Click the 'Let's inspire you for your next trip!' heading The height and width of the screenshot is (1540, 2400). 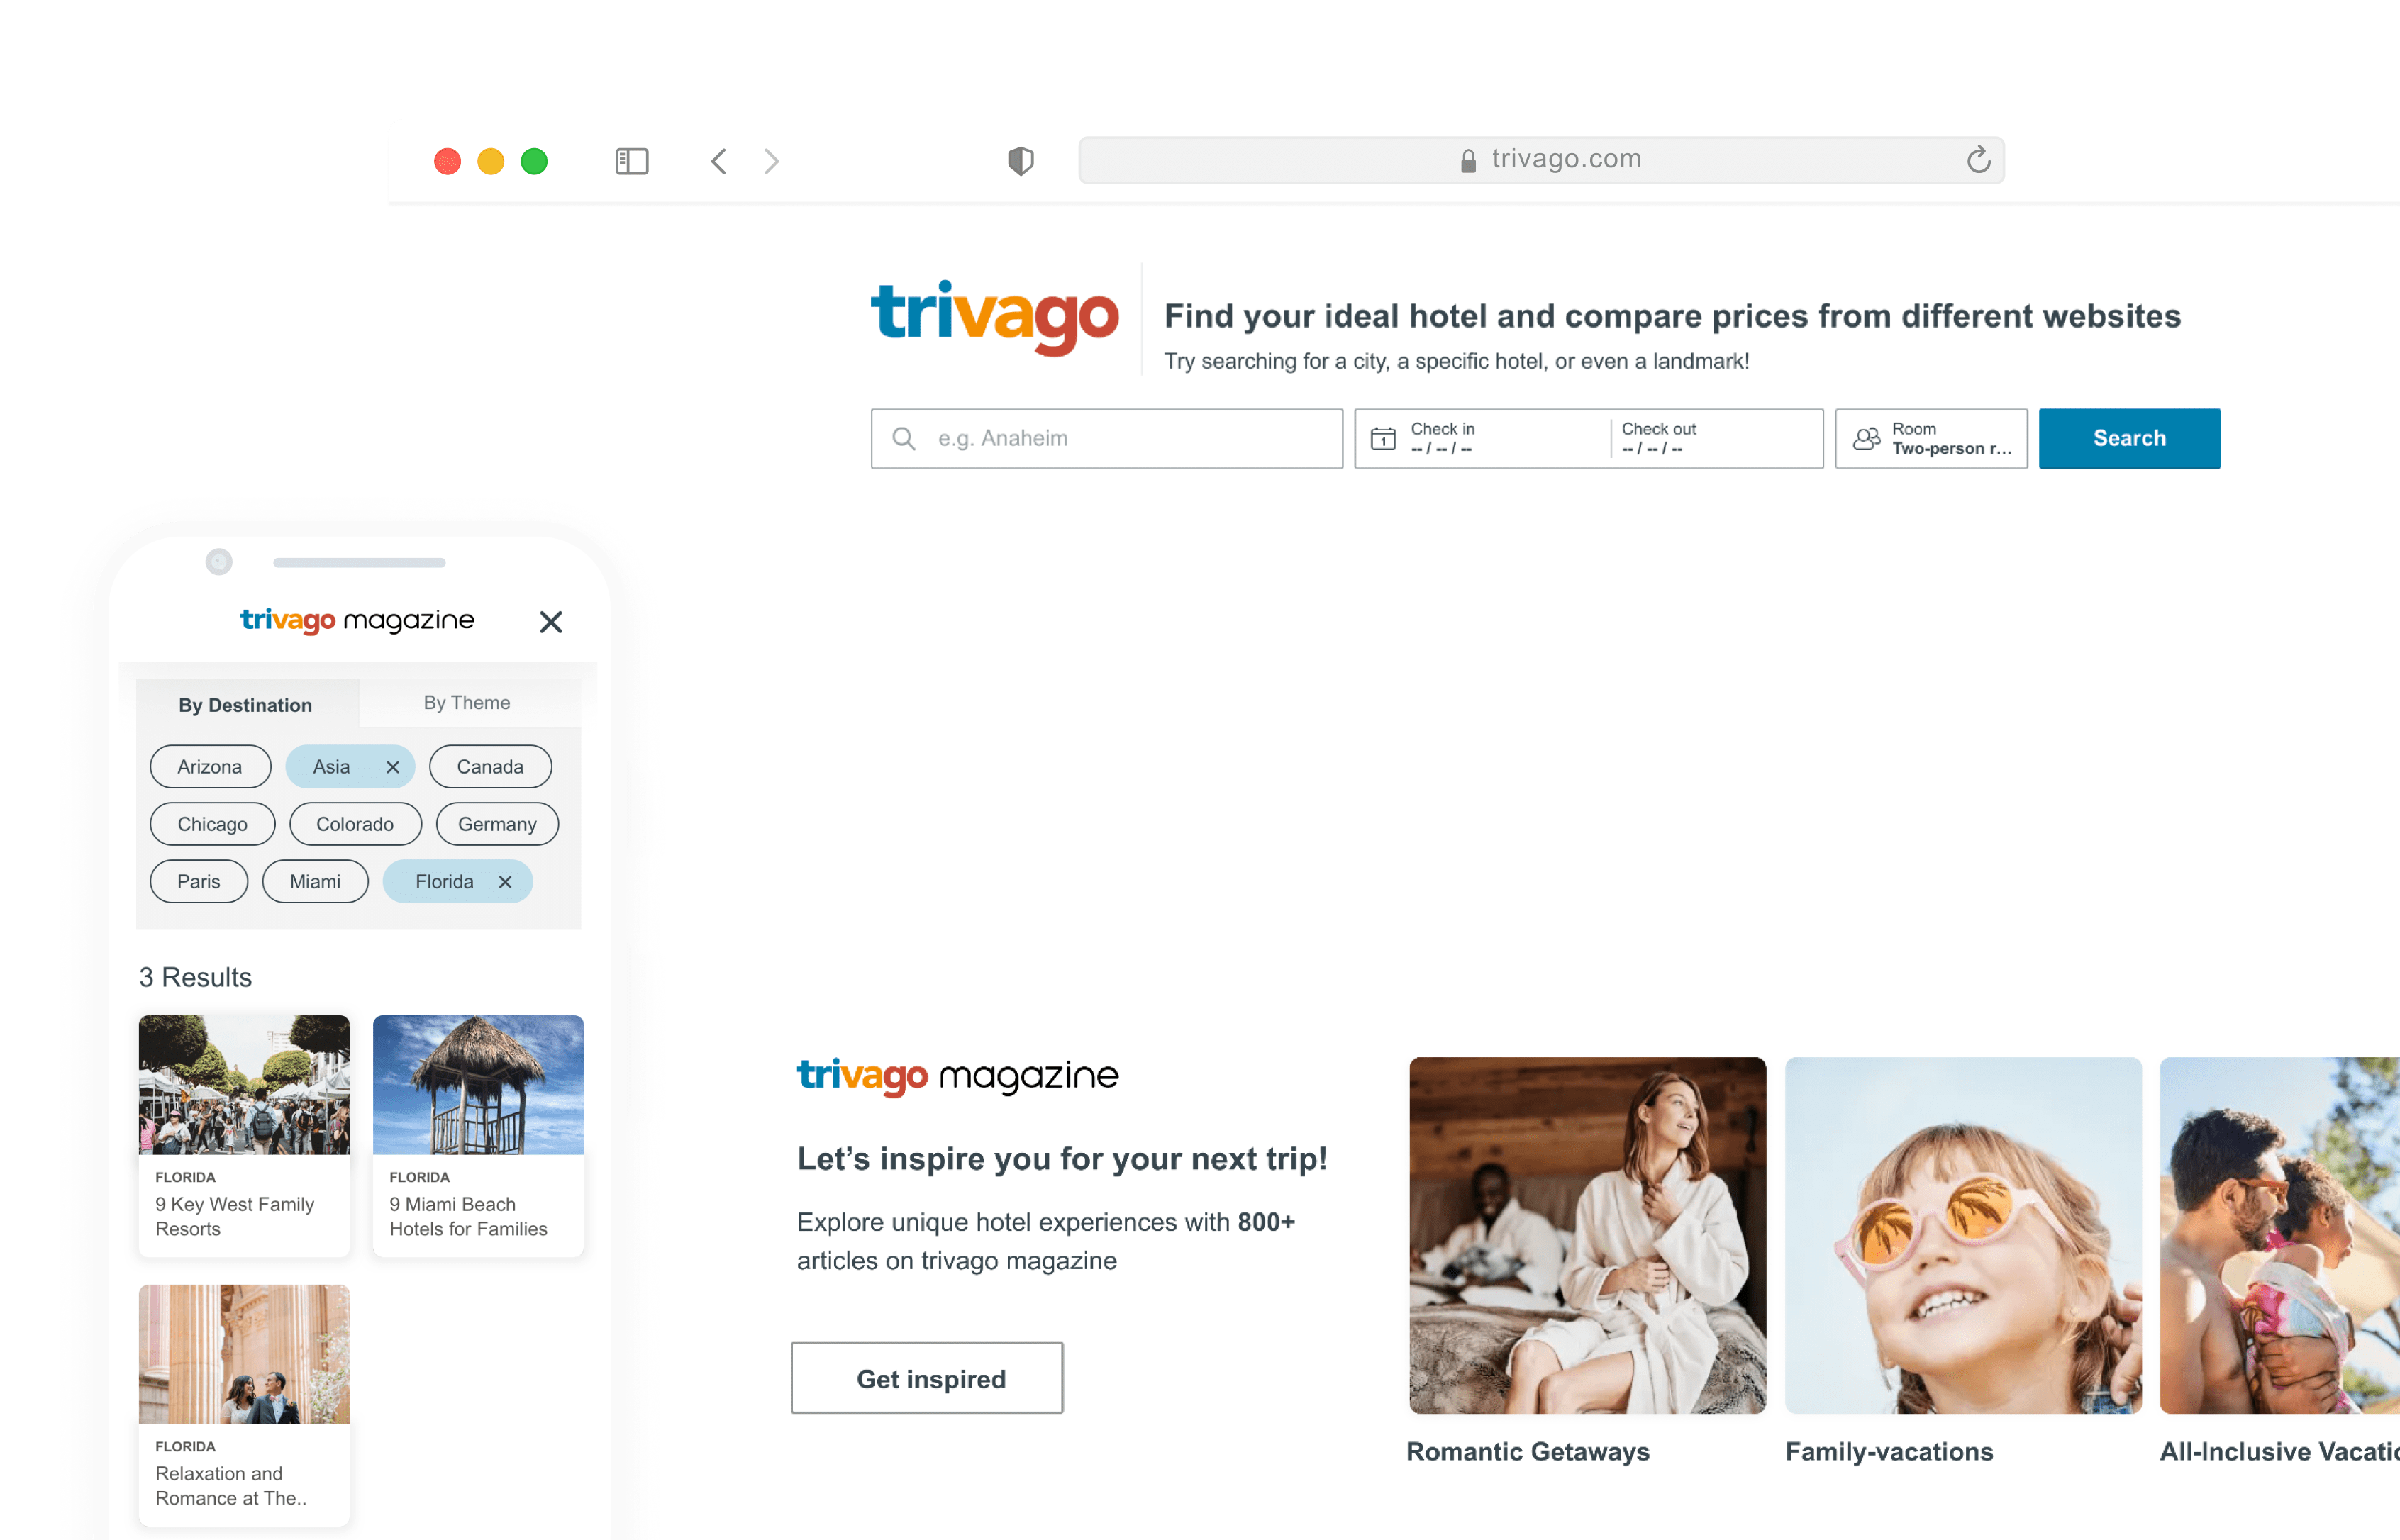tap(1062, 1158)
